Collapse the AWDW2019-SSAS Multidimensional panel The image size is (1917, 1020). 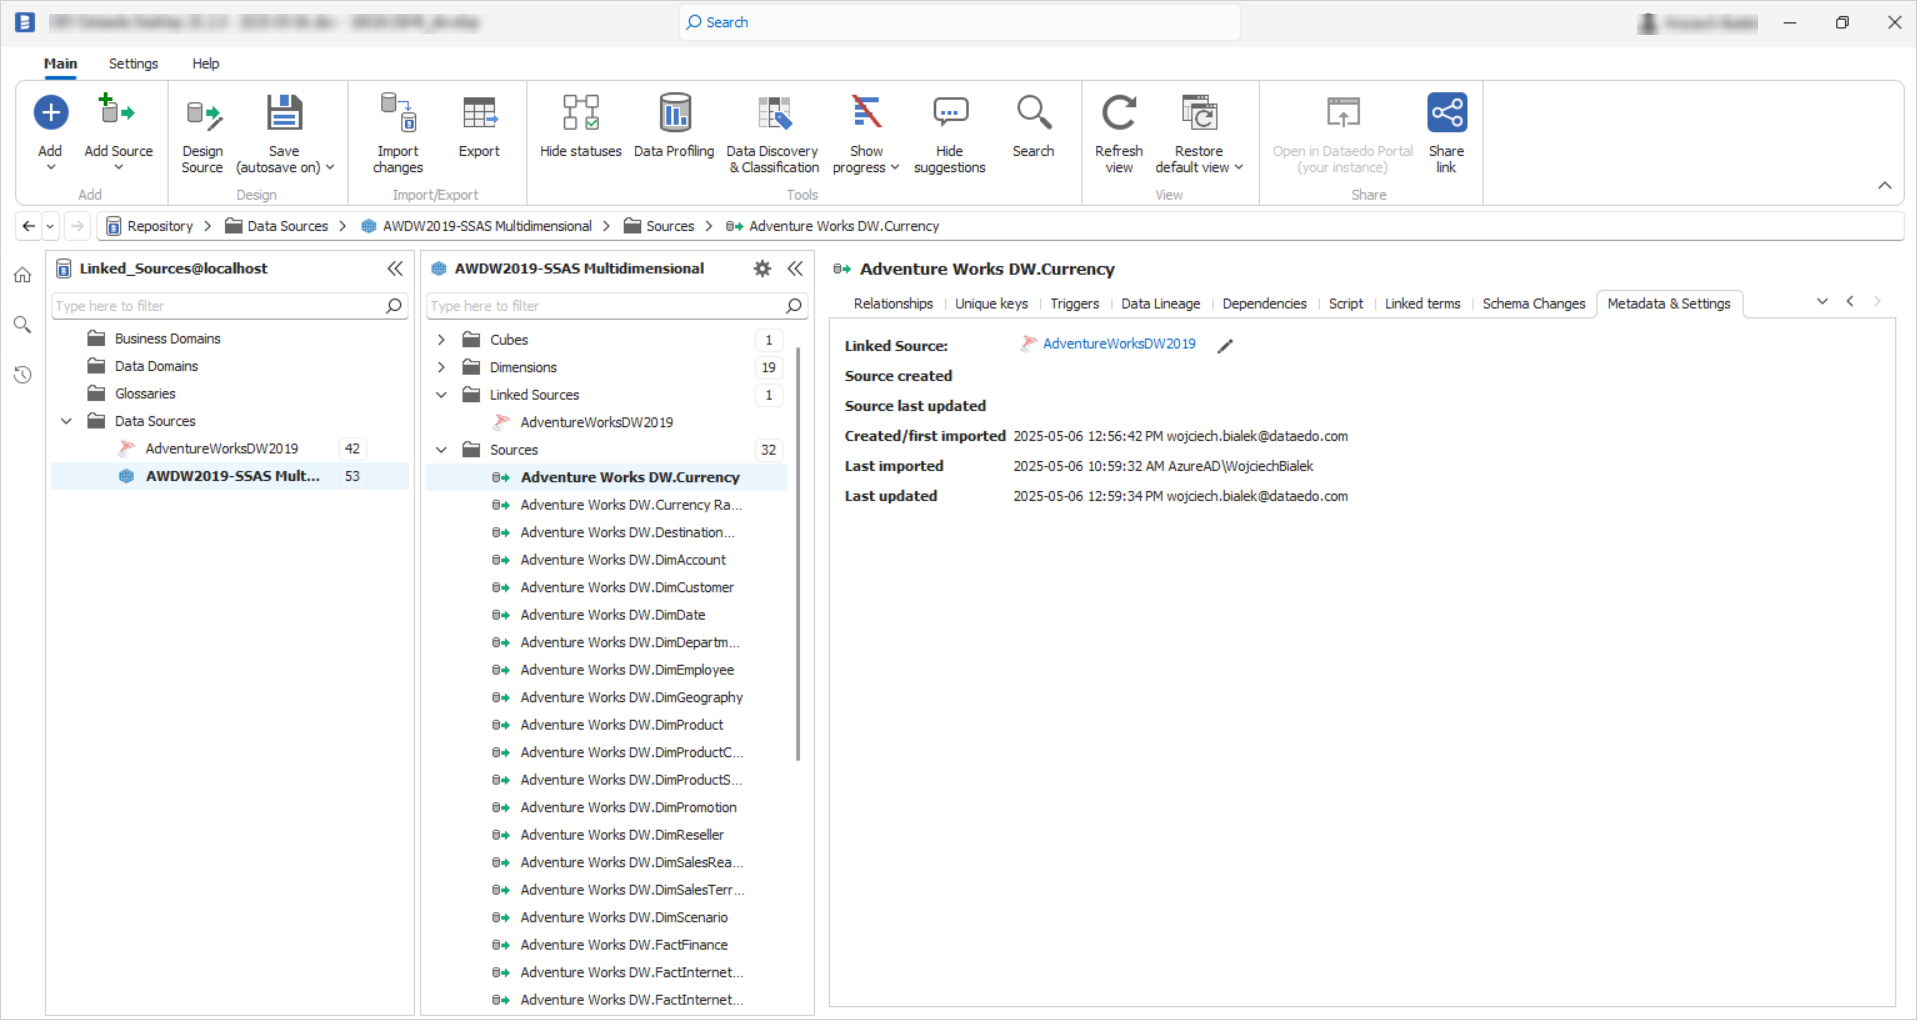[x=795, y=268]
